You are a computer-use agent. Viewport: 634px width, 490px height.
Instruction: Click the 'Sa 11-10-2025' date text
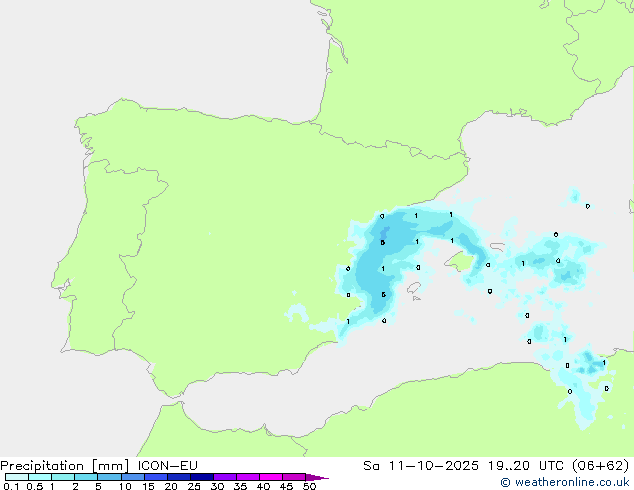[x=421, y=466]
